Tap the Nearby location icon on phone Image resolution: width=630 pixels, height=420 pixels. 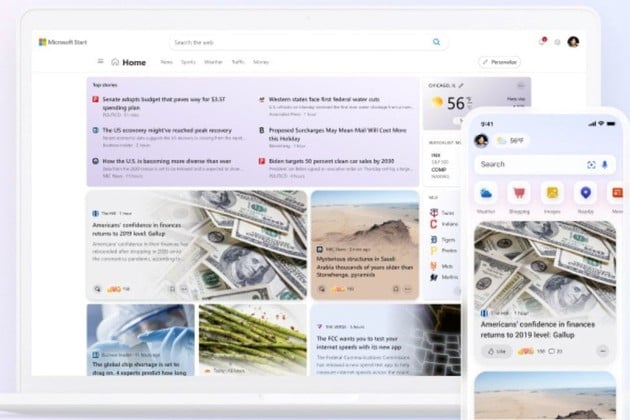coord(585,193)
